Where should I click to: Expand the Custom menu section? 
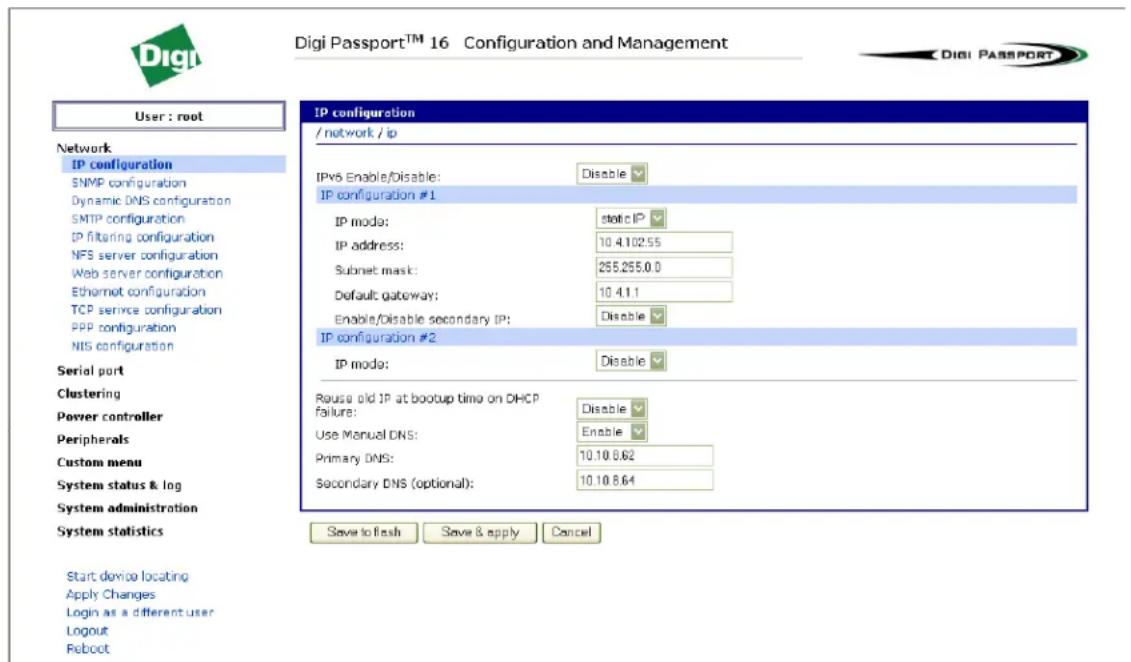click(x=100, y=462)
